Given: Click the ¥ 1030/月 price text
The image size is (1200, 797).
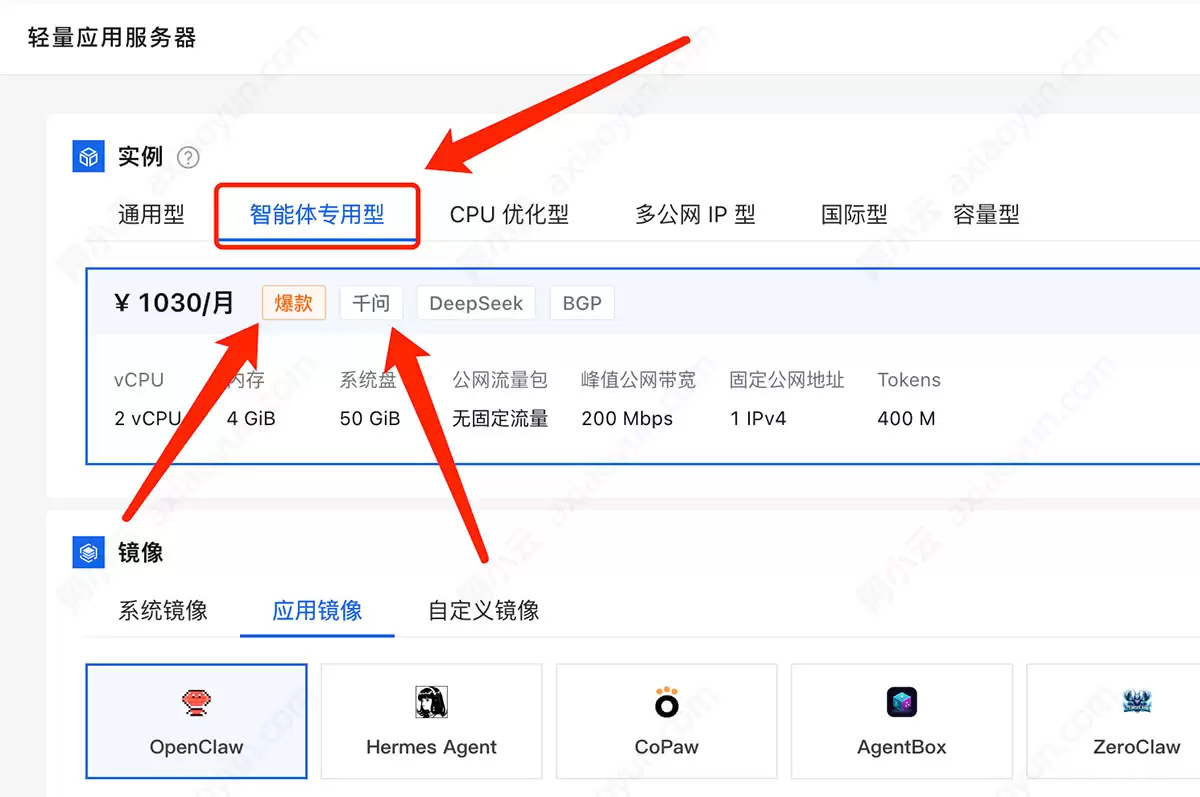Looking at the screenshot, I should click(x=175, y=302).
